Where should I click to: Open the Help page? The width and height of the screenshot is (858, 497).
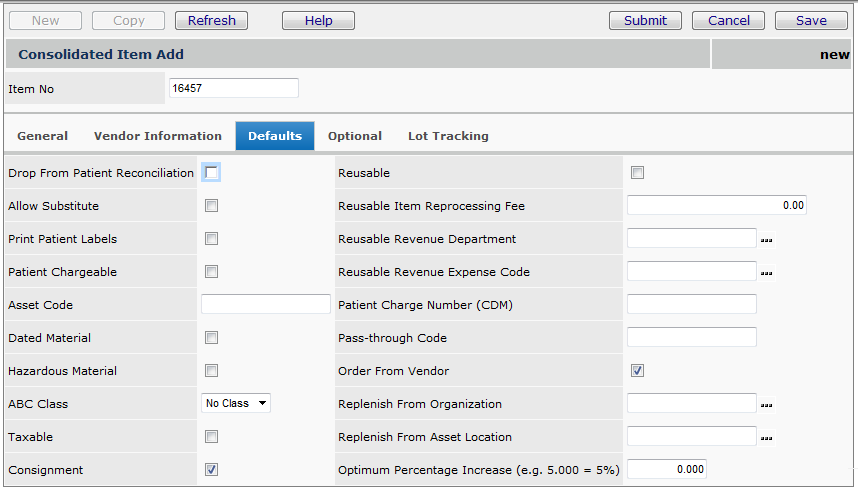(318, 21)
